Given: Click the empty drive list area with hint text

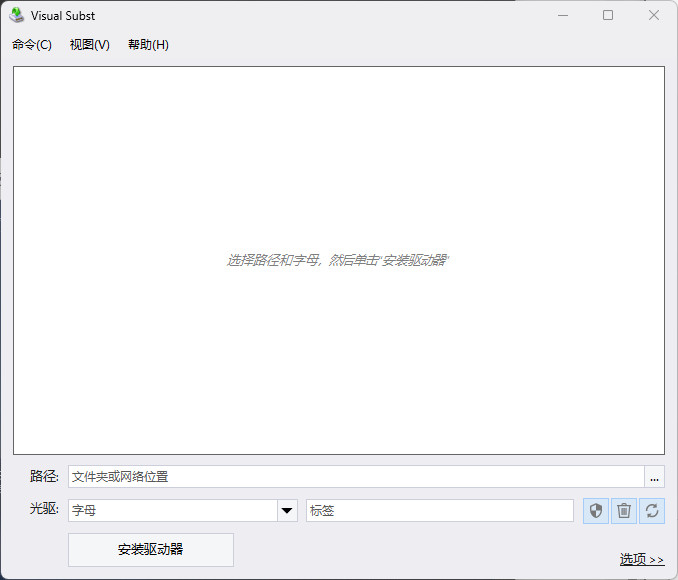Looking at the screenshot, I should [339, 260].
